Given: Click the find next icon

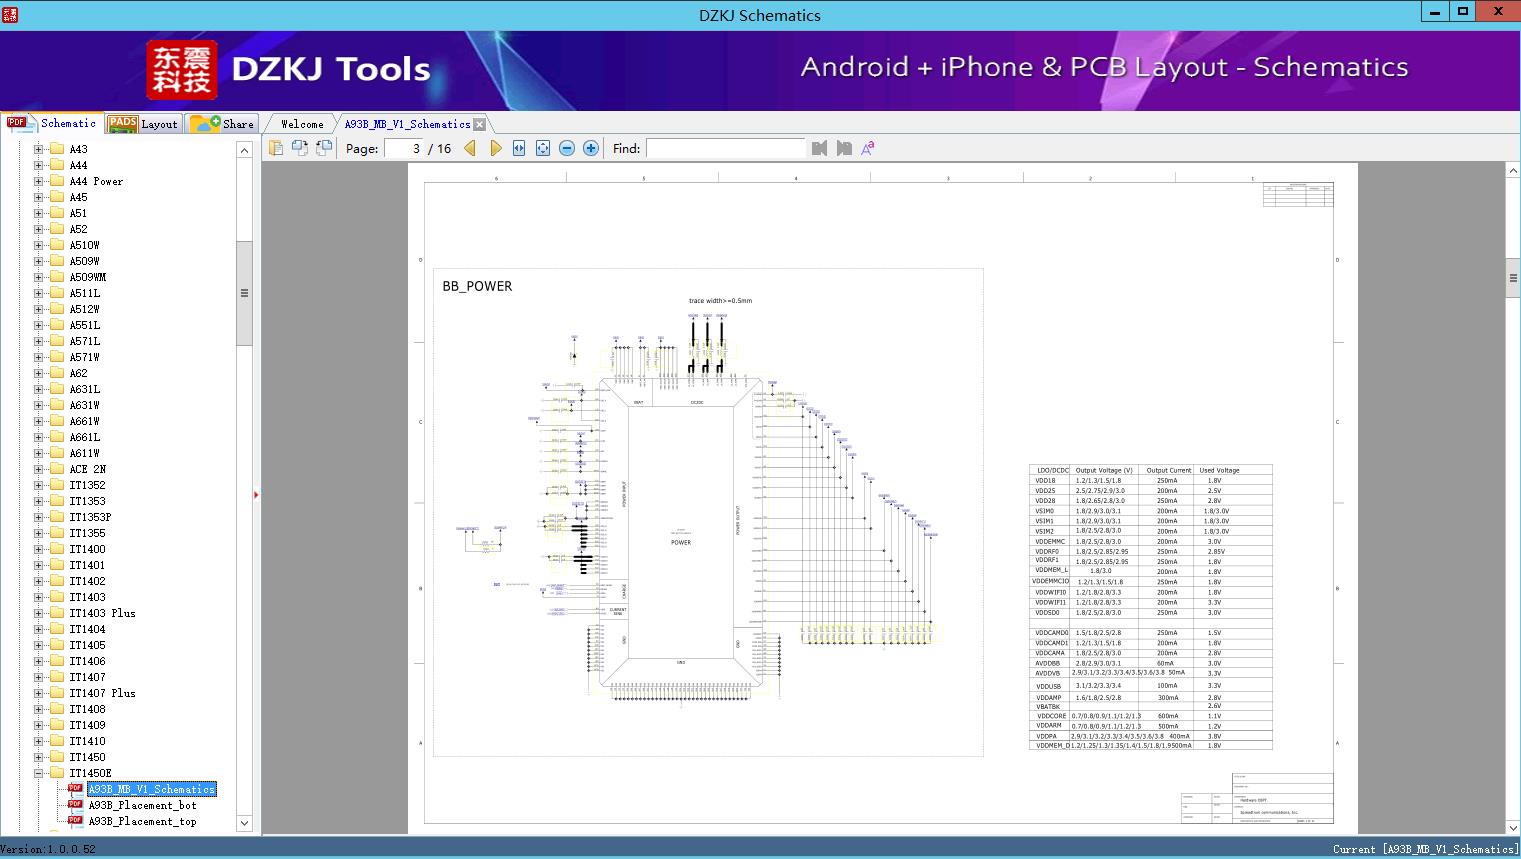Looking at the screenshot, I should pos(844,148).
